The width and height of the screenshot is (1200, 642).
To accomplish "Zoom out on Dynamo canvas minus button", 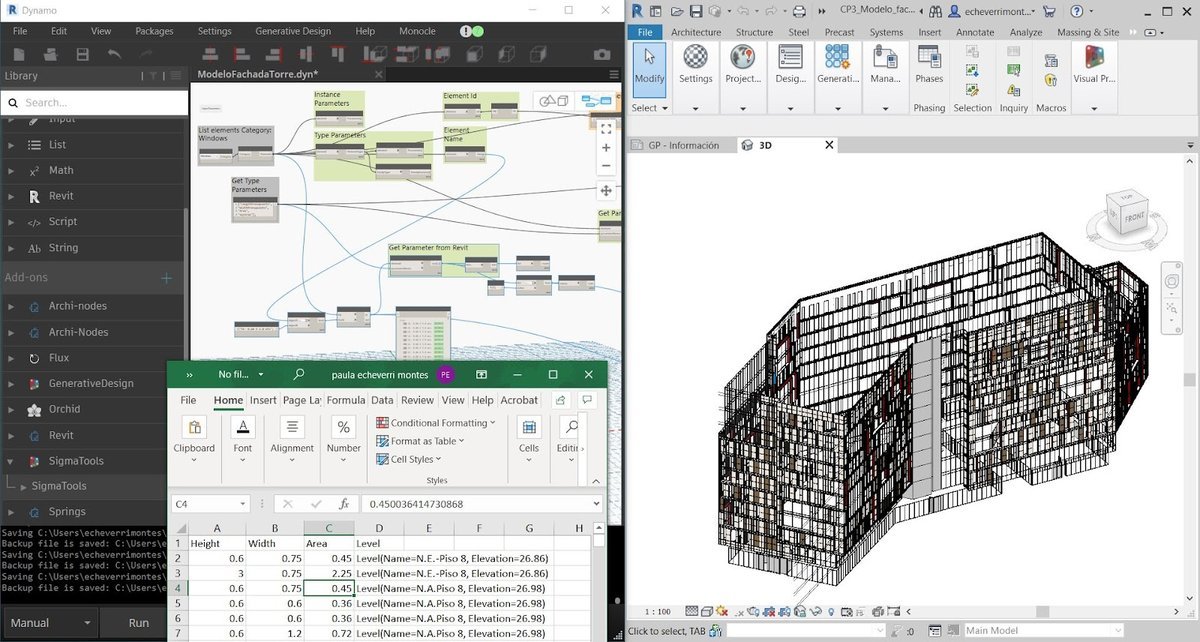I will (x=606, y=166).
